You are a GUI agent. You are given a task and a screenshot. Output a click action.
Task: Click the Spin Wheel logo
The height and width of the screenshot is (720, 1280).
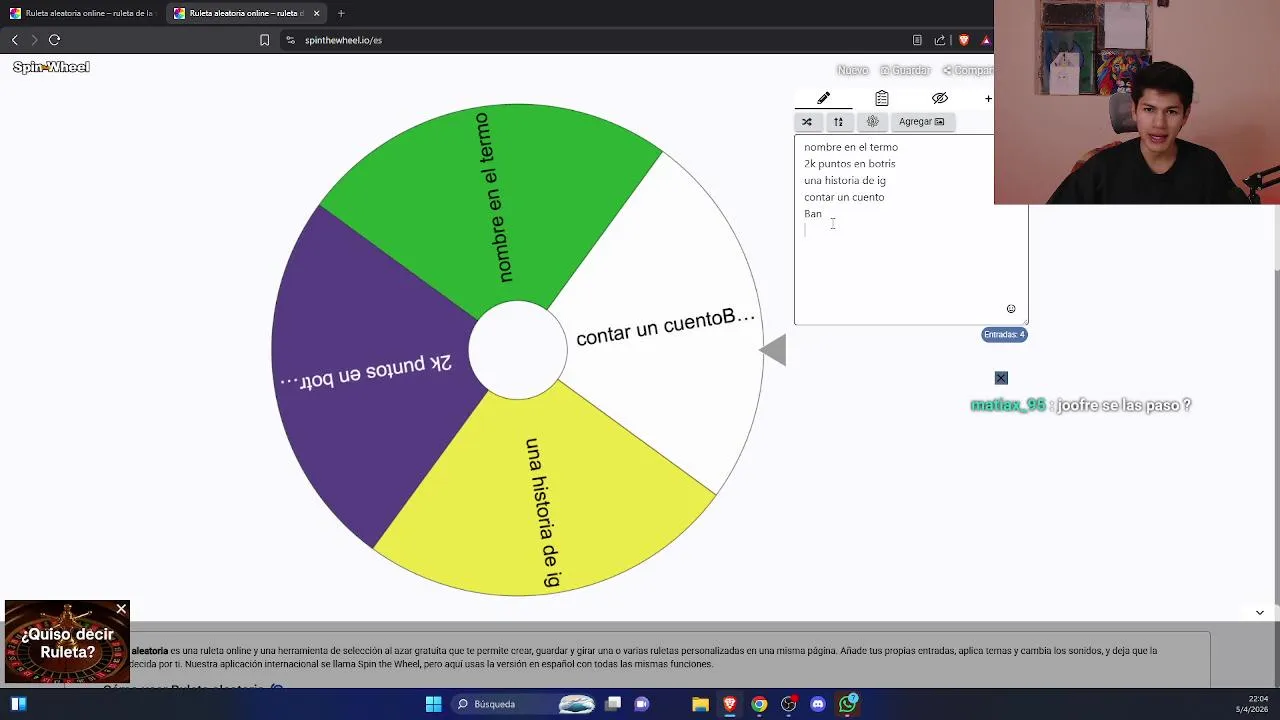pos(51,67)
